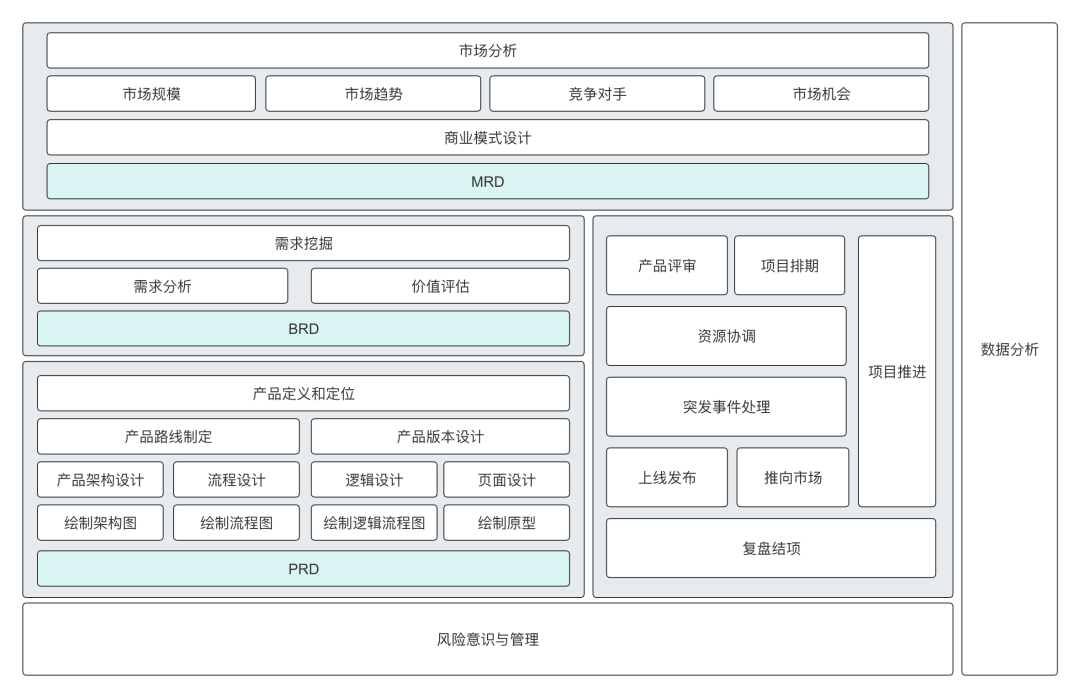
Task: Click the 产品路线制定 box
Action: 168,437
